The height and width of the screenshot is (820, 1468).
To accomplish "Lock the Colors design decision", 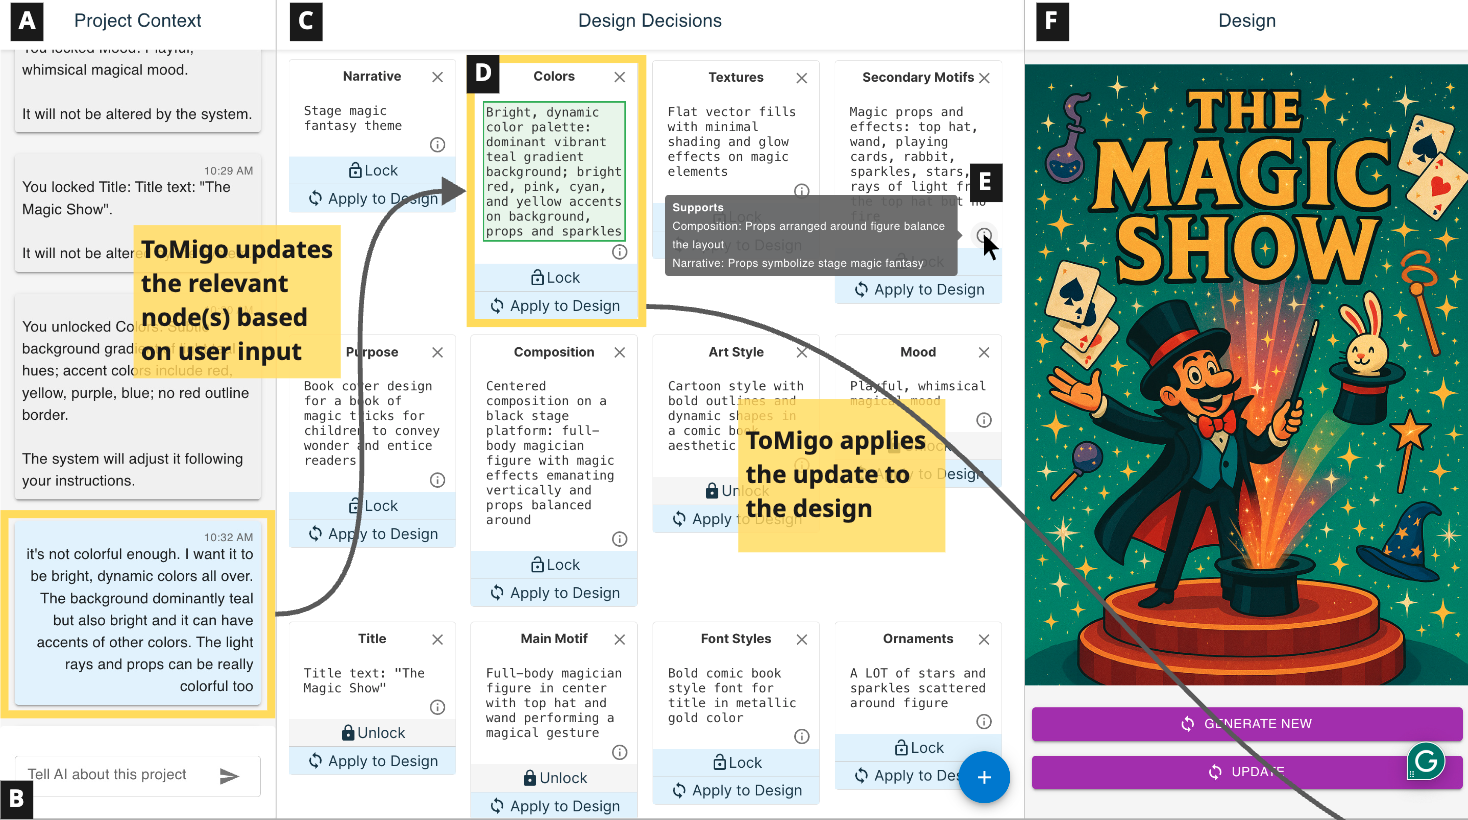I will pos(556,278).
